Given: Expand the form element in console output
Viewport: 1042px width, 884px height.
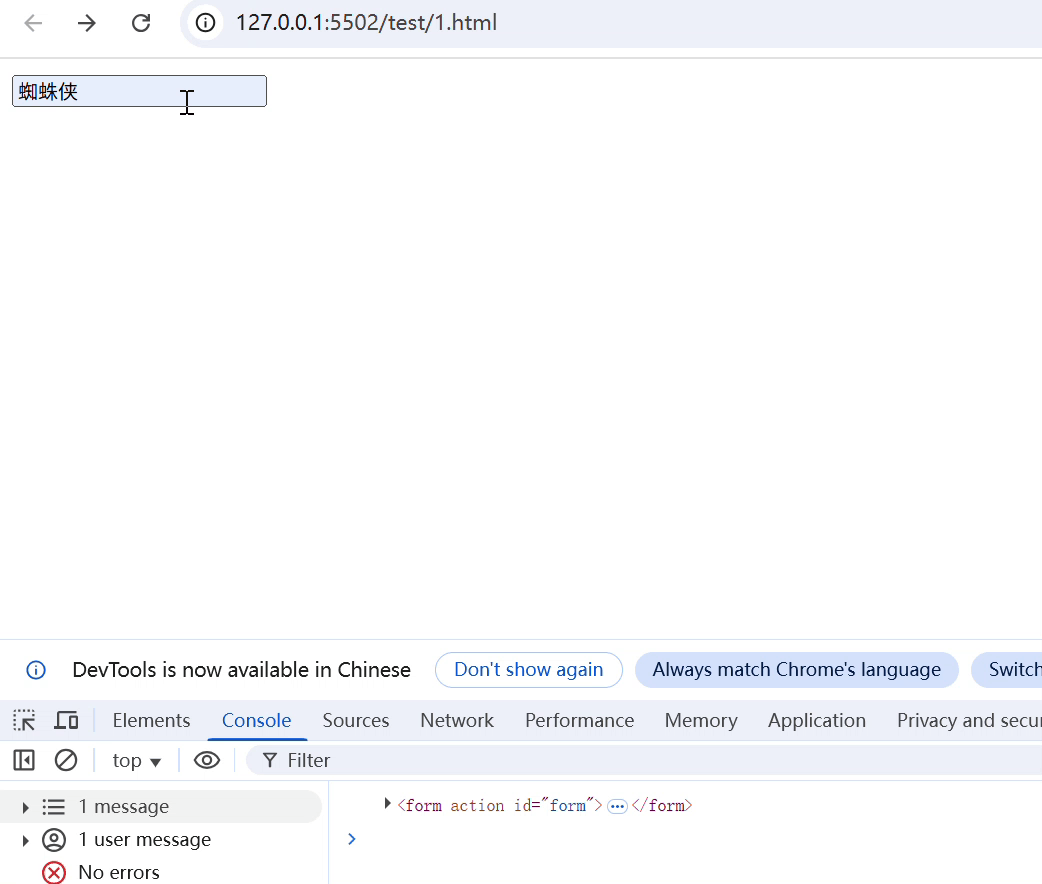Looking at the screenshot, I should pos(388,805).
